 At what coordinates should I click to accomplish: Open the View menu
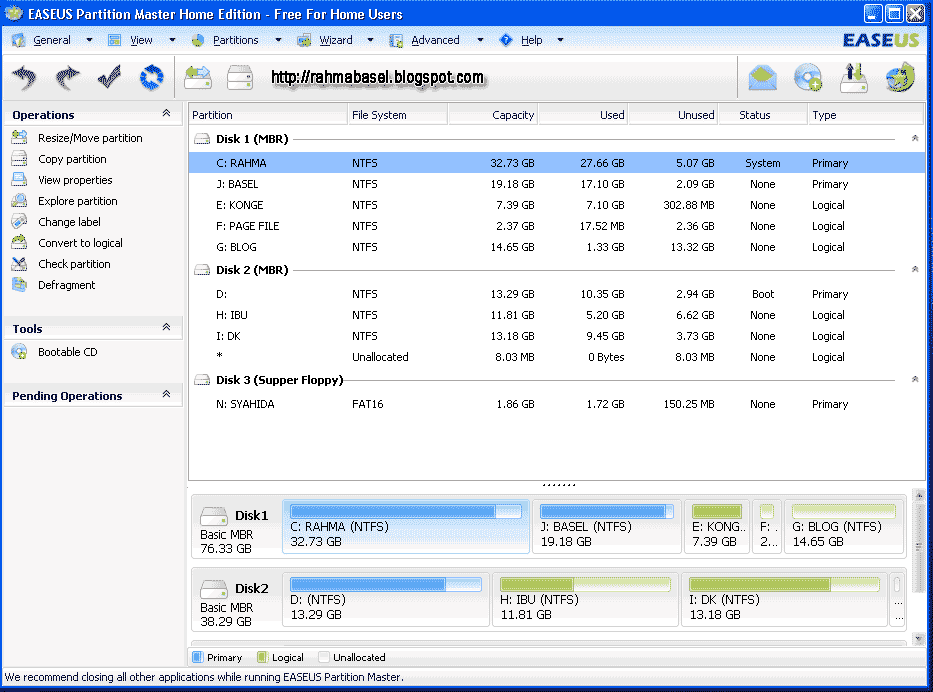point(141,40)
